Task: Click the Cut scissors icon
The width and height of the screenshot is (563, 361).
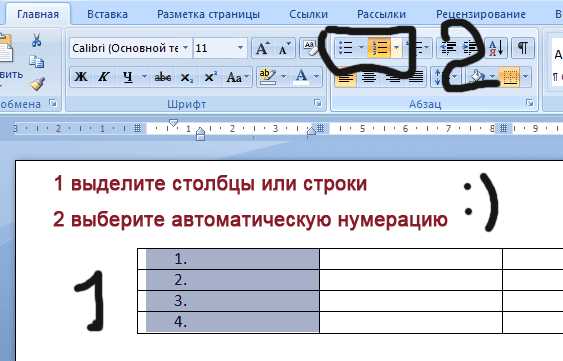Action: pyautogui.click(x=36, y=40)
